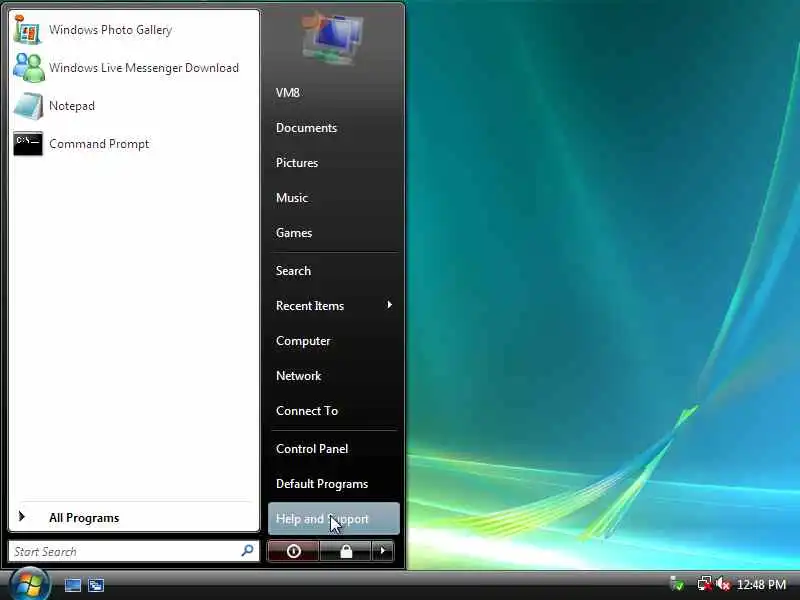Lock the computer with padlock button

[346, 551]
